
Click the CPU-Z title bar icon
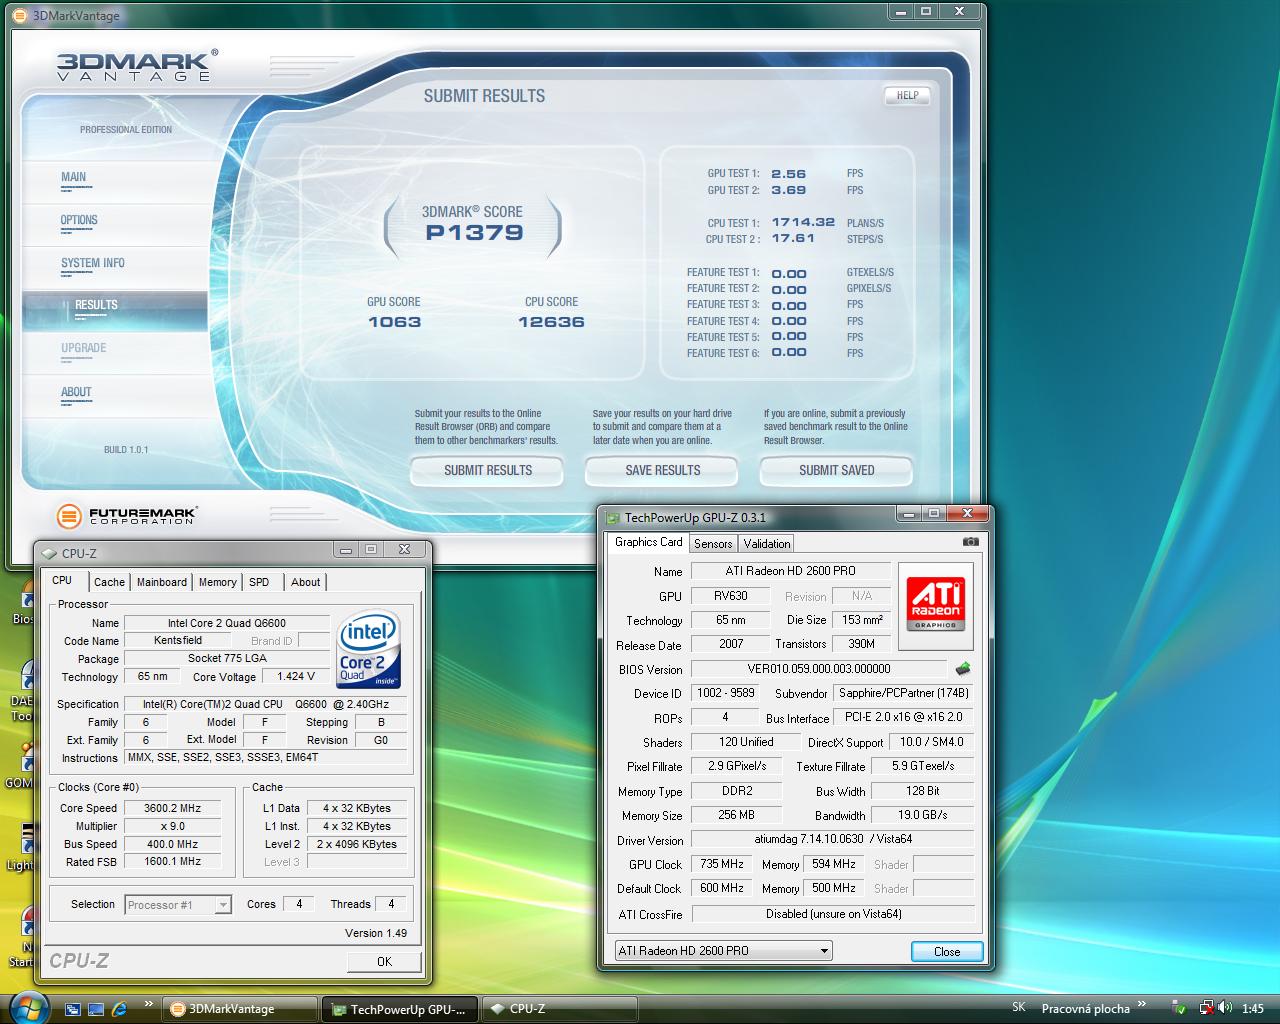point(49,553)
